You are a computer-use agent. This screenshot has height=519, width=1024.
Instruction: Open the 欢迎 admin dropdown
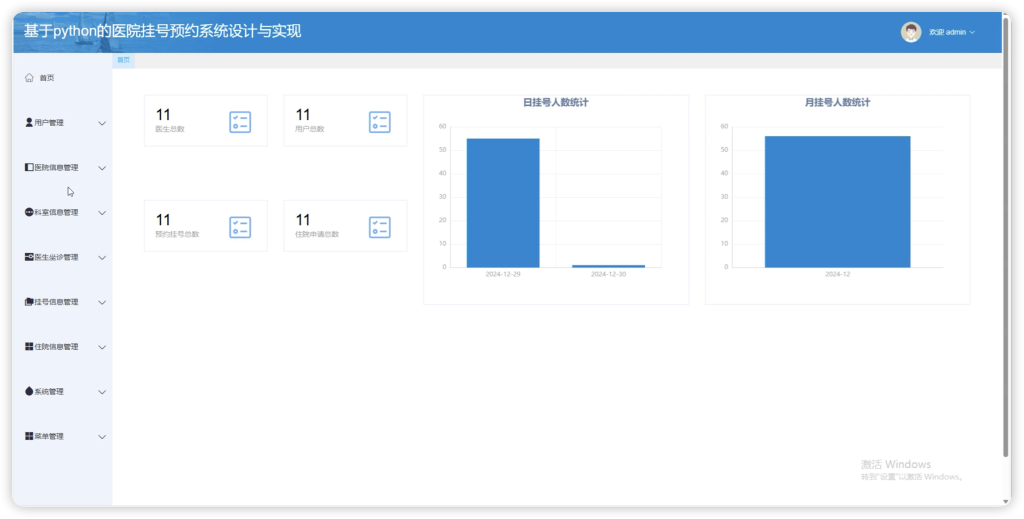952,32
